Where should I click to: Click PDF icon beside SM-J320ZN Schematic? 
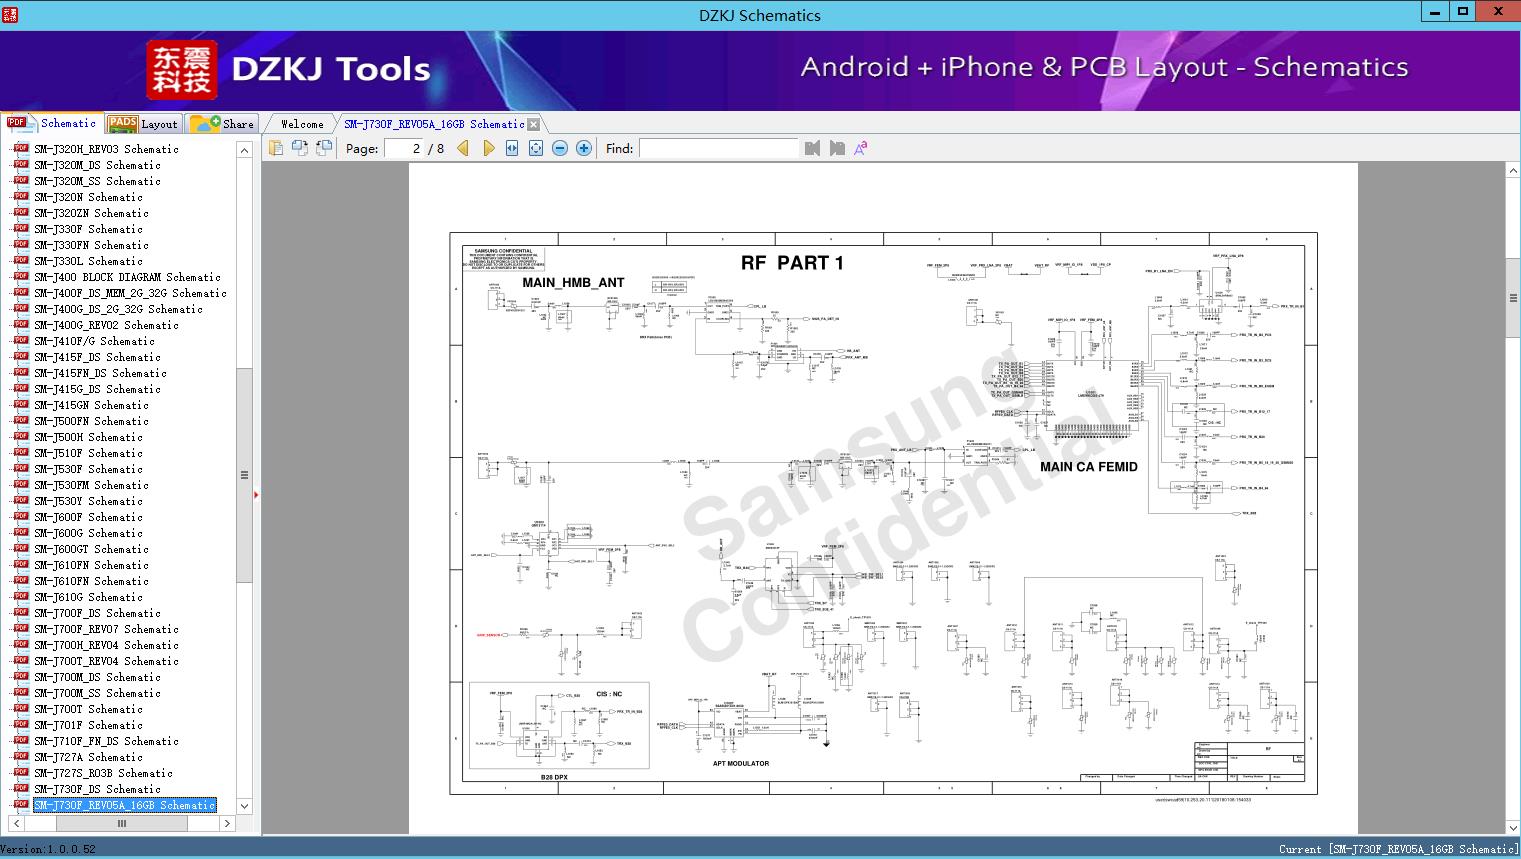click(21, 213)
